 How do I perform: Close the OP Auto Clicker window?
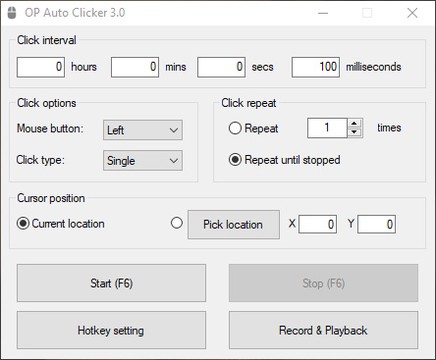click(412, 13)
